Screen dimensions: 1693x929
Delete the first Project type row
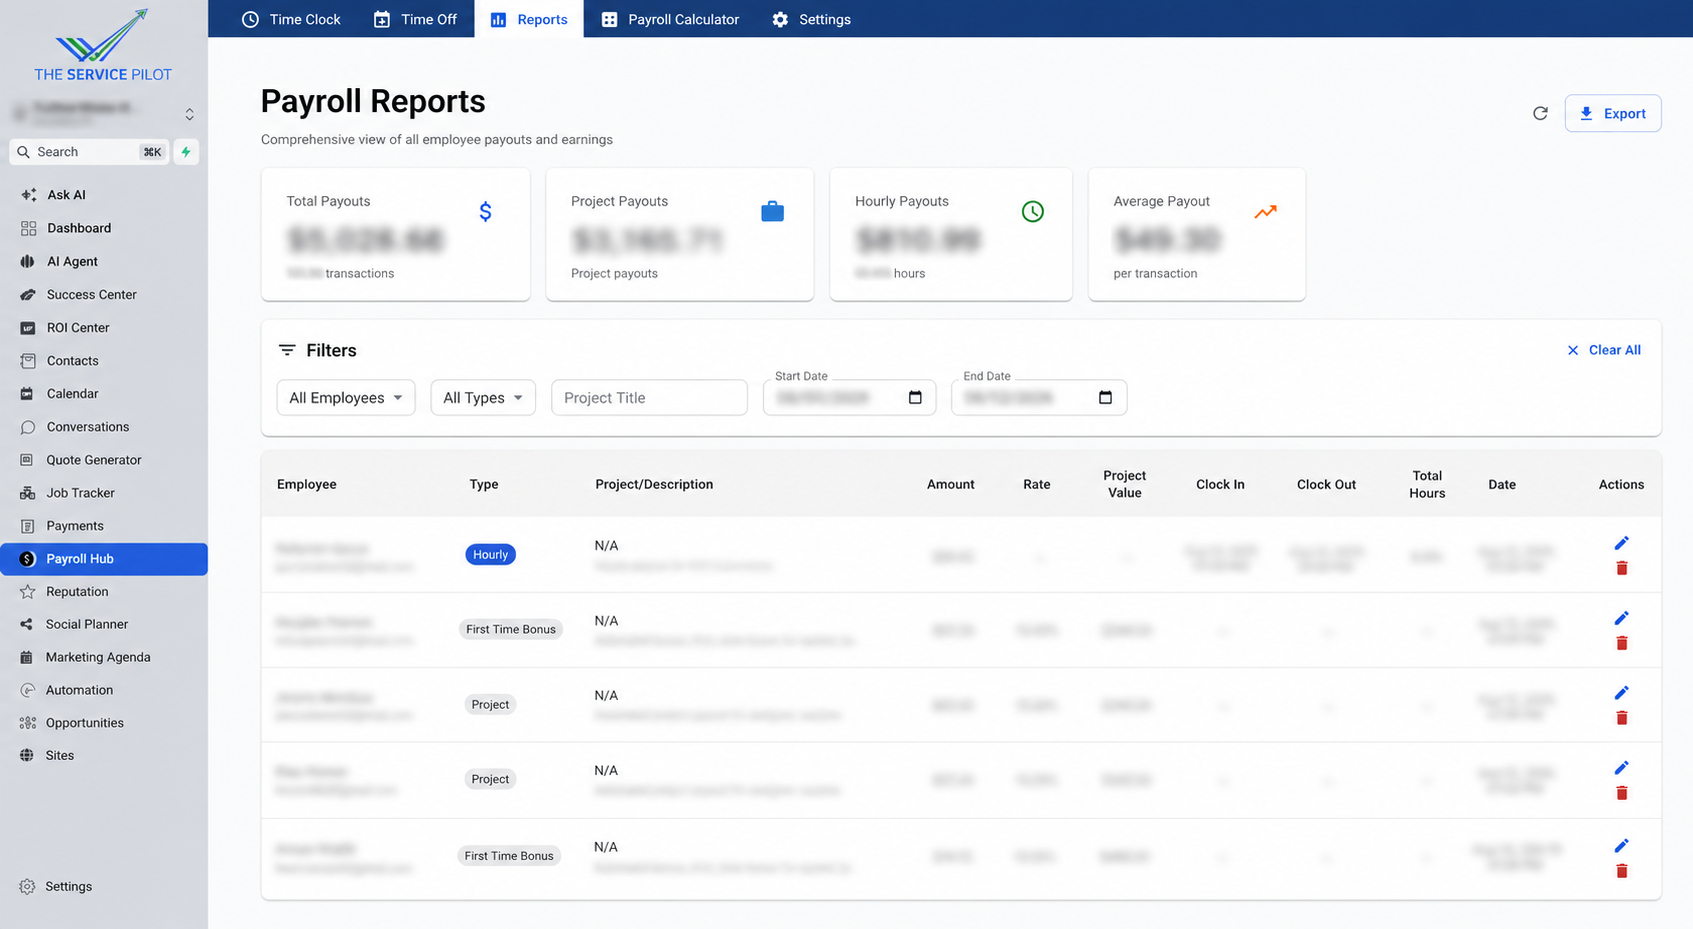point(1621,718)
